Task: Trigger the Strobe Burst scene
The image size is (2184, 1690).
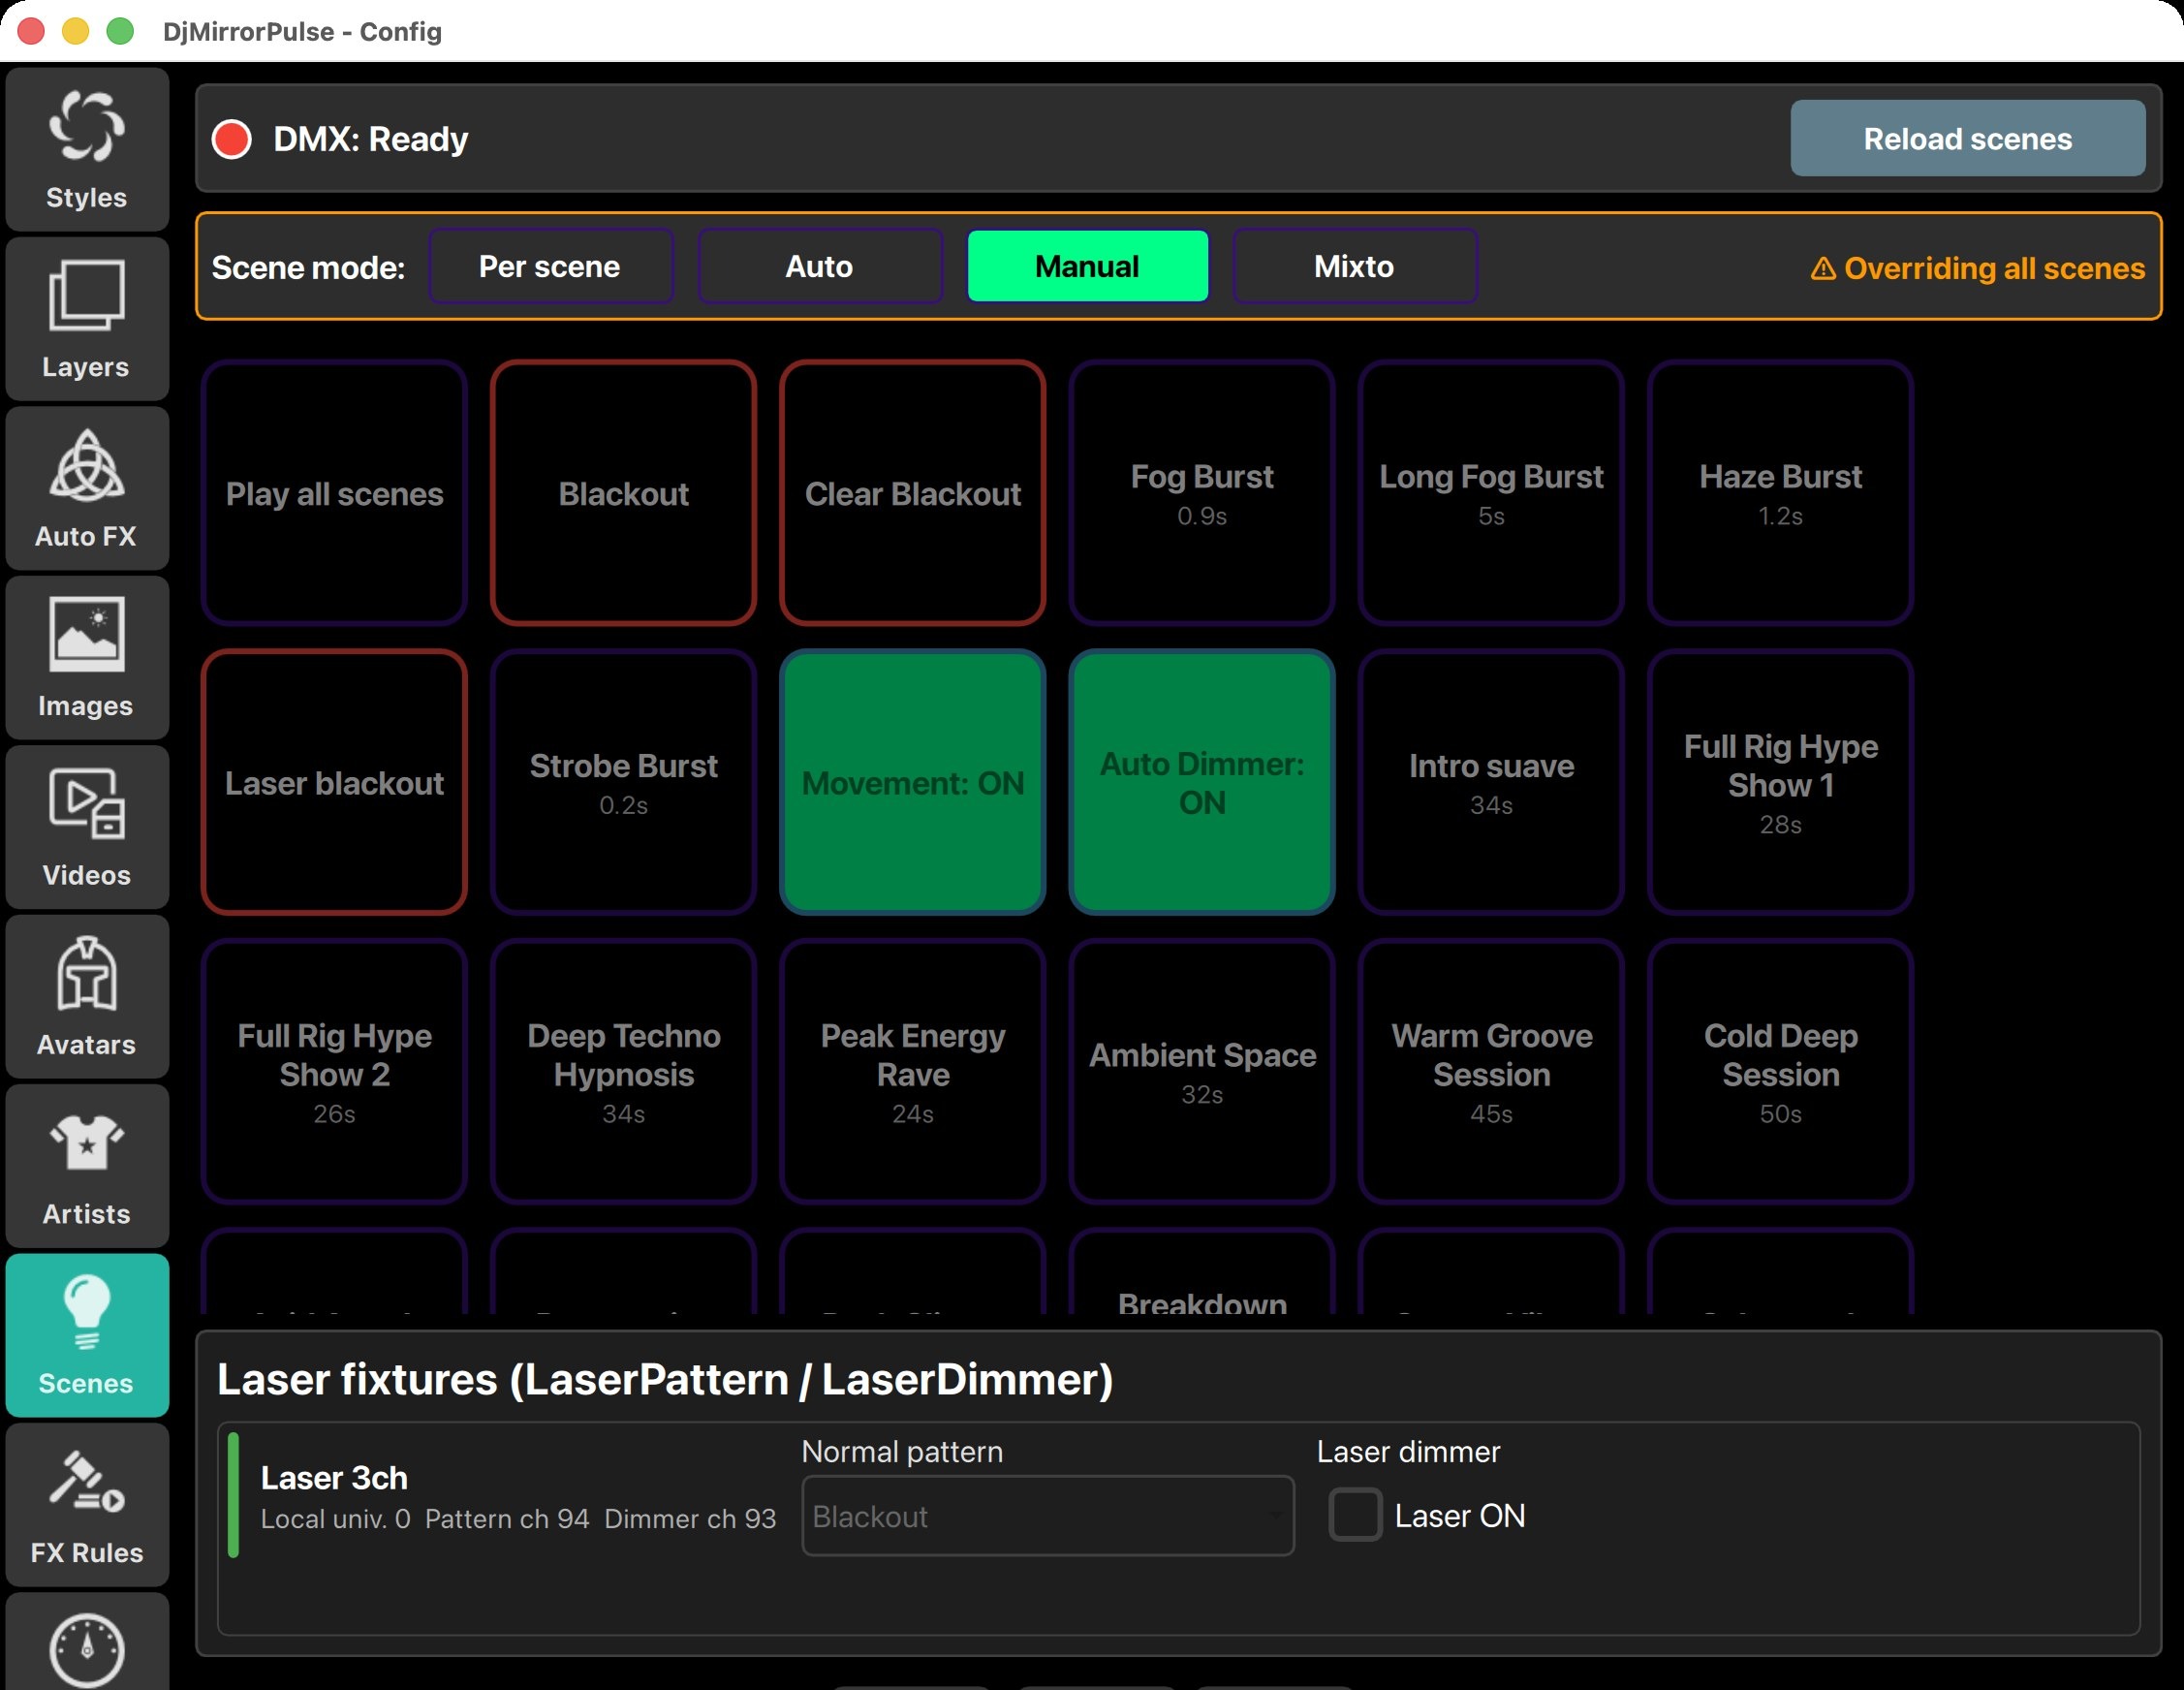Action: (623, 783)
